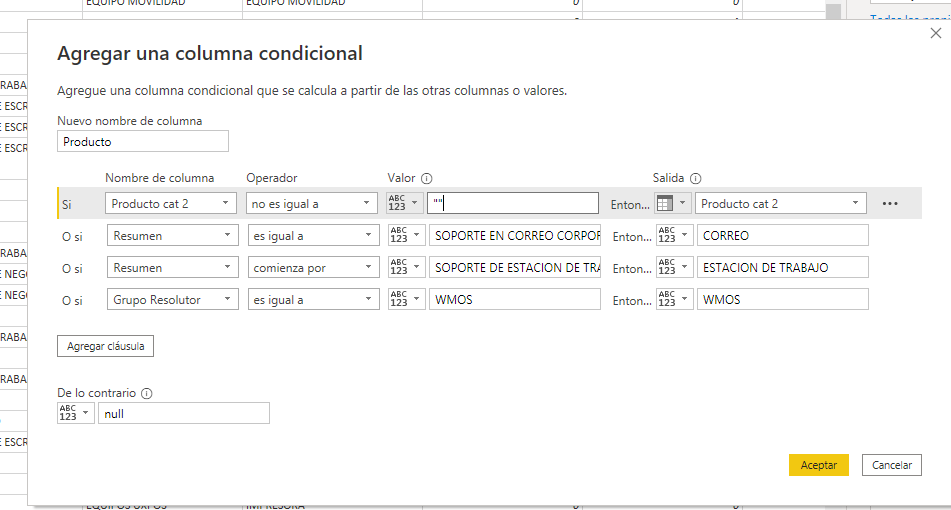Open value info icon next to Valor
The width and height of the screenshot is (951, 510).
[426, 178]
